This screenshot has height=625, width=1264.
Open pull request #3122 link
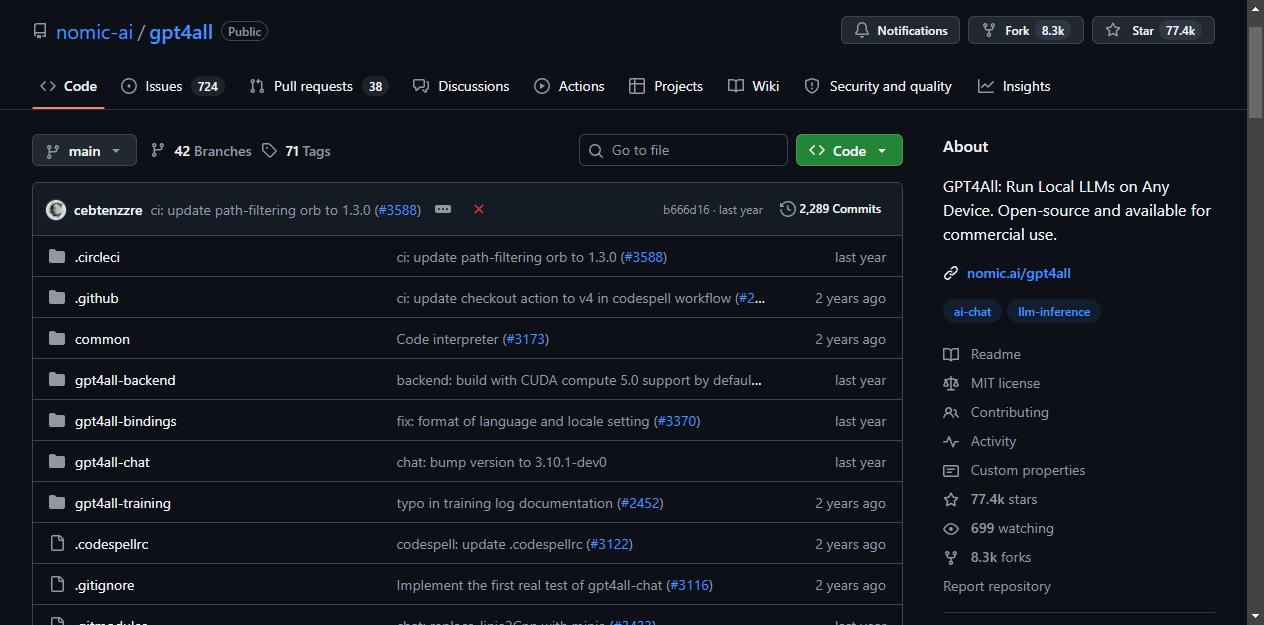click(610, 544)
